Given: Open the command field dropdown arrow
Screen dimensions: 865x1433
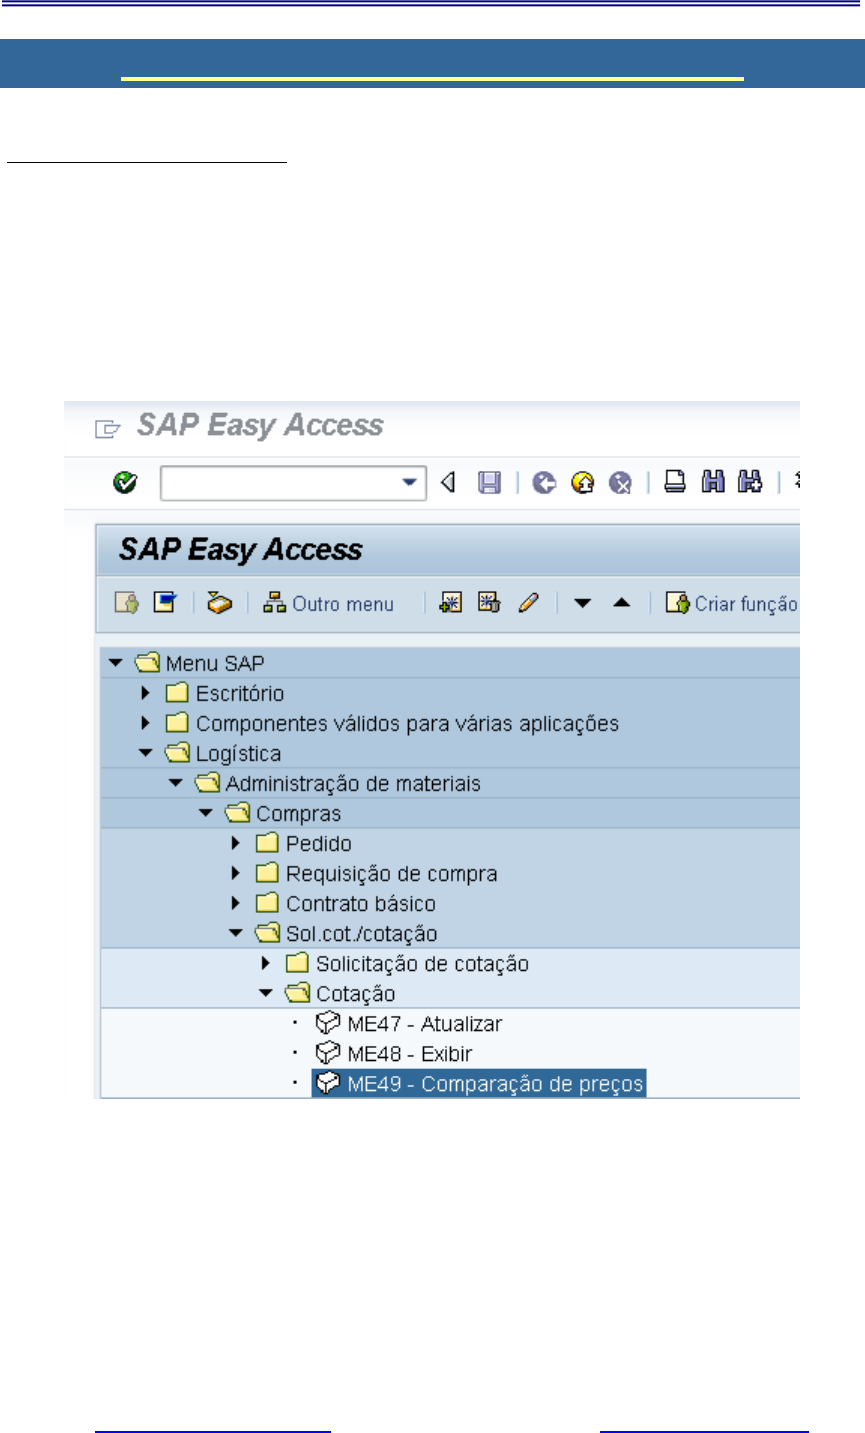Looking at the screenshot, I should point(409,483).
